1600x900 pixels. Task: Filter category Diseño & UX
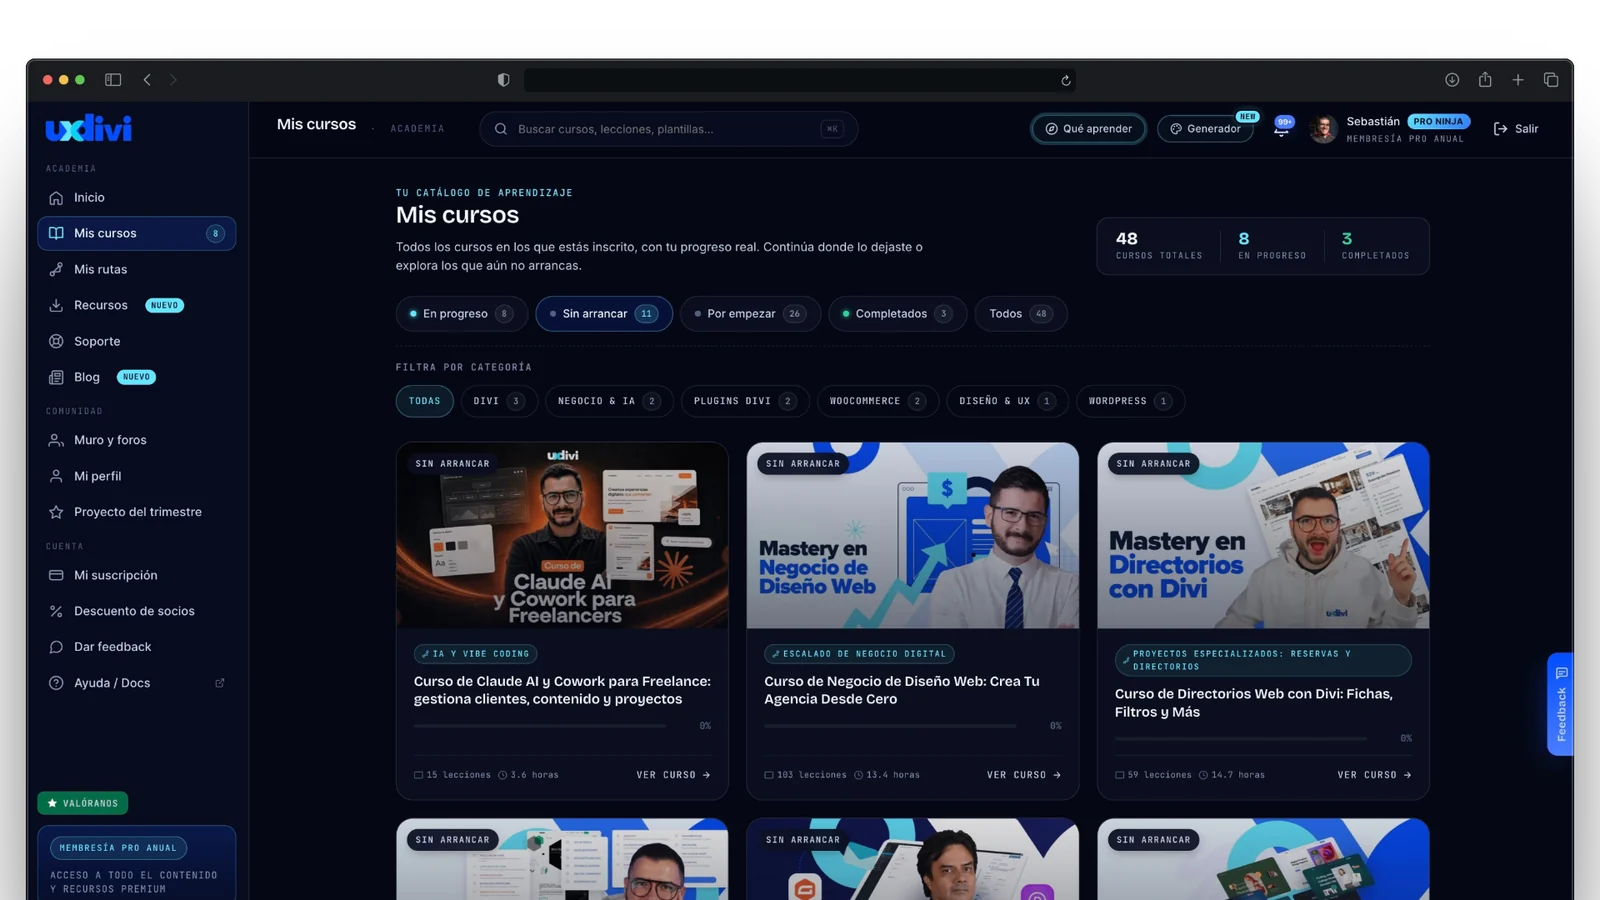1007,401
